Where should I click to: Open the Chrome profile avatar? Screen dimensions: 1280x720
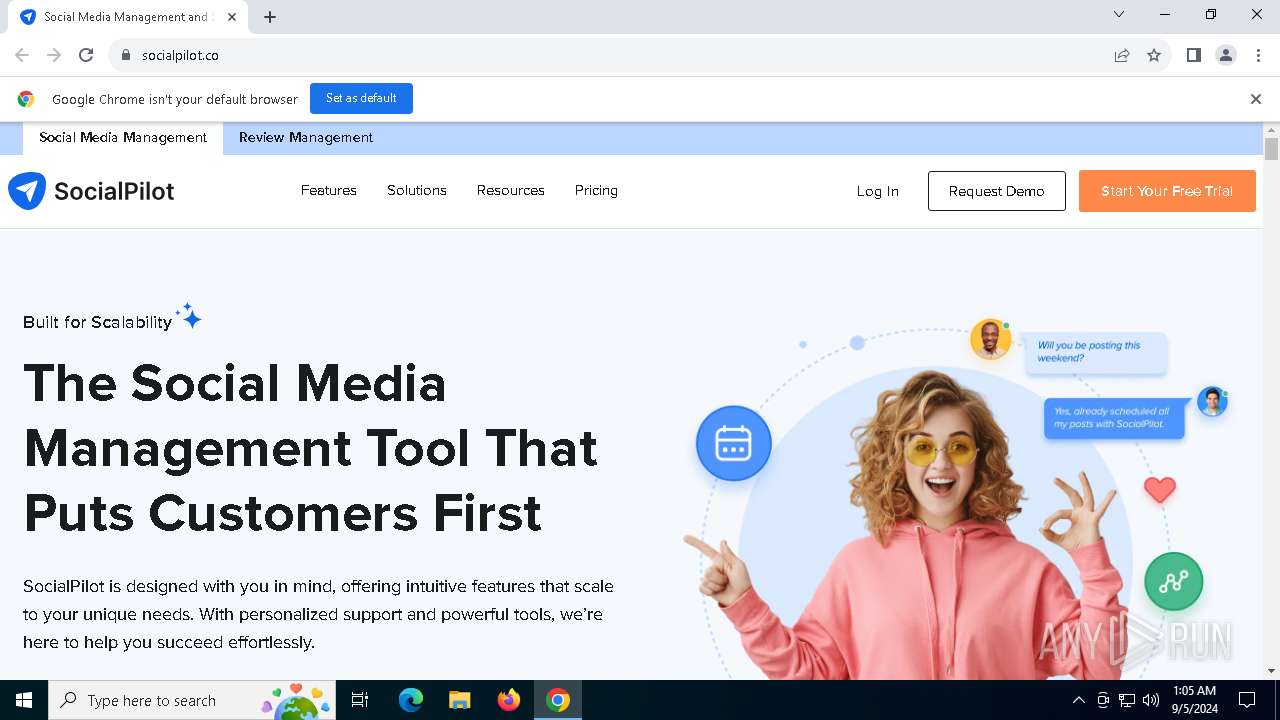point(1226,55)
